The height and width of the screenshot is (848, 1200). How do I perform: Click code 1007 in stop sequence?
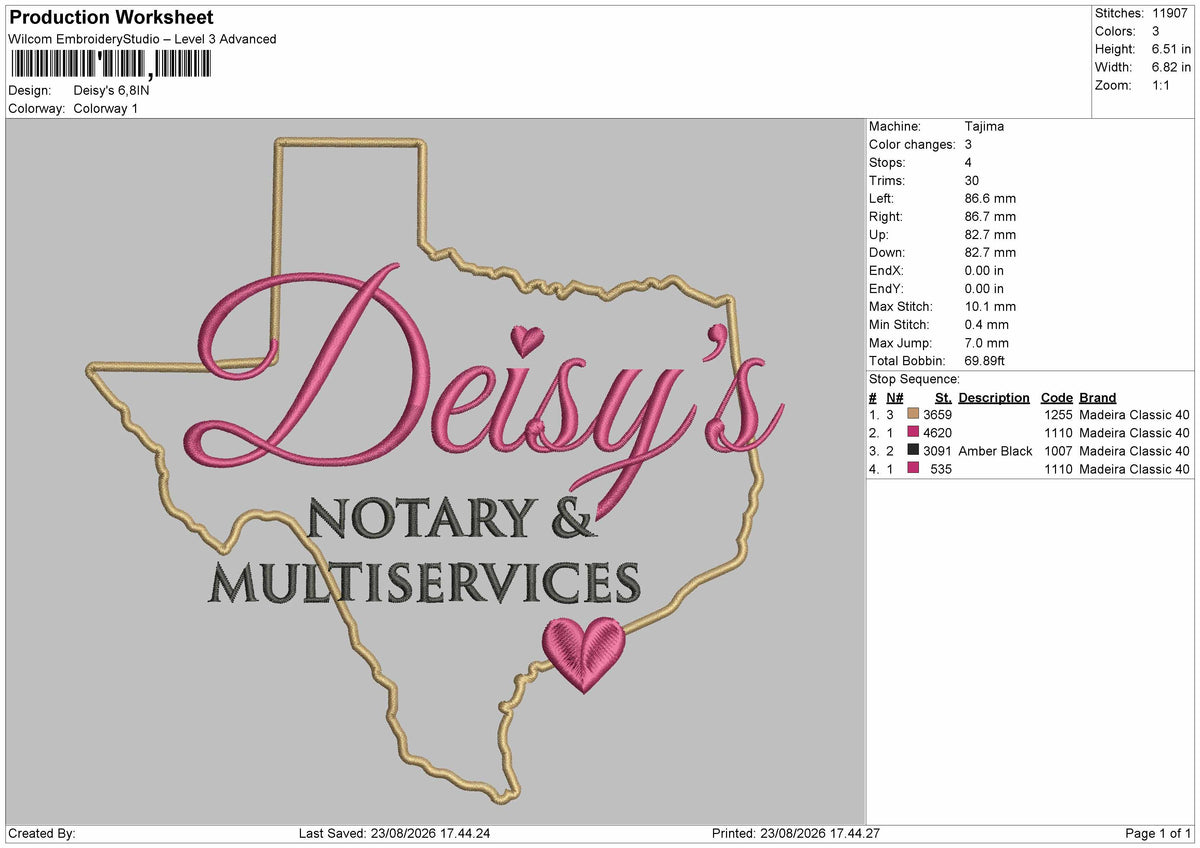(1058, 451)
